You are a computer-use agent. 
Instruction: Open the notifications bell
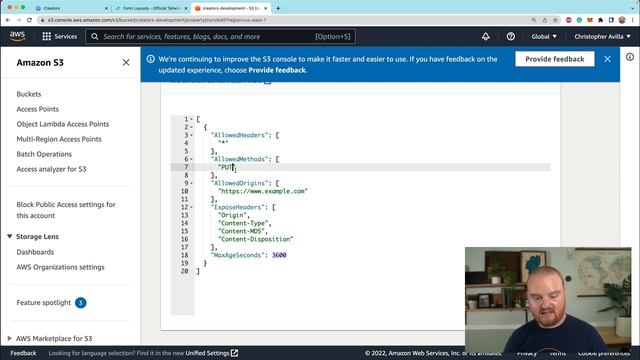[x=486, y=36]
